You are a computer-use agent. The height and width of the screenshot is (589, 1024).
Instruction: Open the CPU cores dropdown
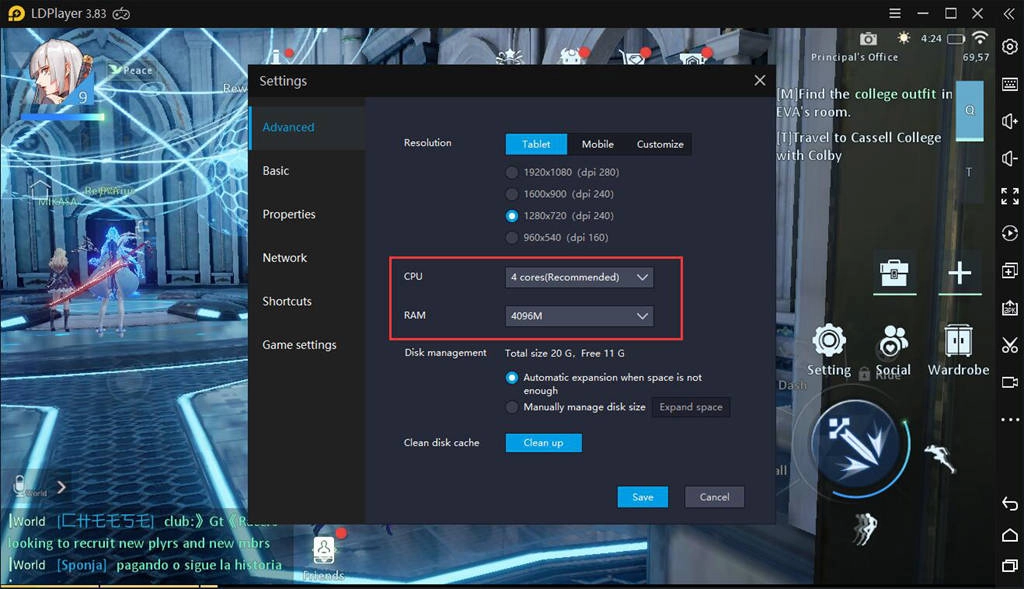pyautogui.click(x=579, y=277)
